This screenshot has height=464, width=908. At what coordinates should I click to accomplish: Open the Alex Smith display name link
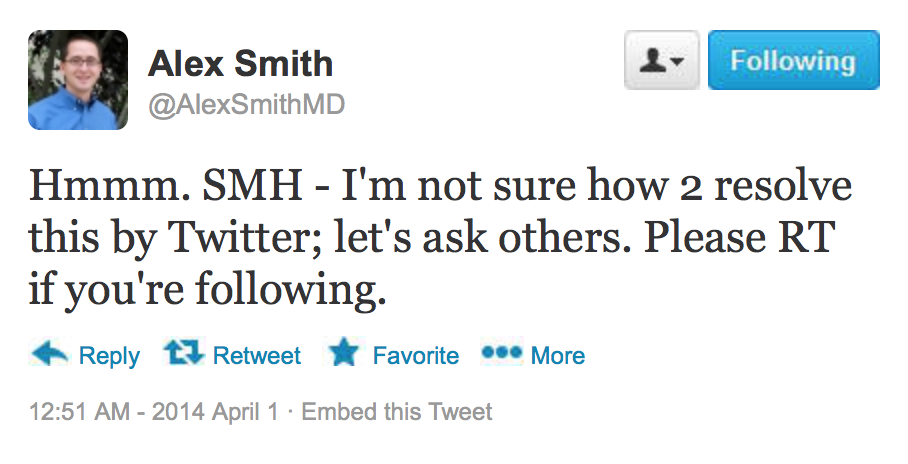(x=240, y=63)
